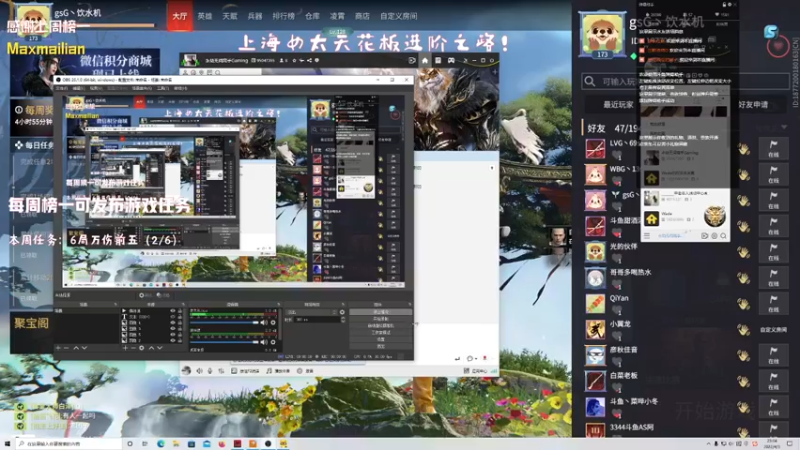
Task: Click the flag invite button for WBG
Action: point(773,174)
